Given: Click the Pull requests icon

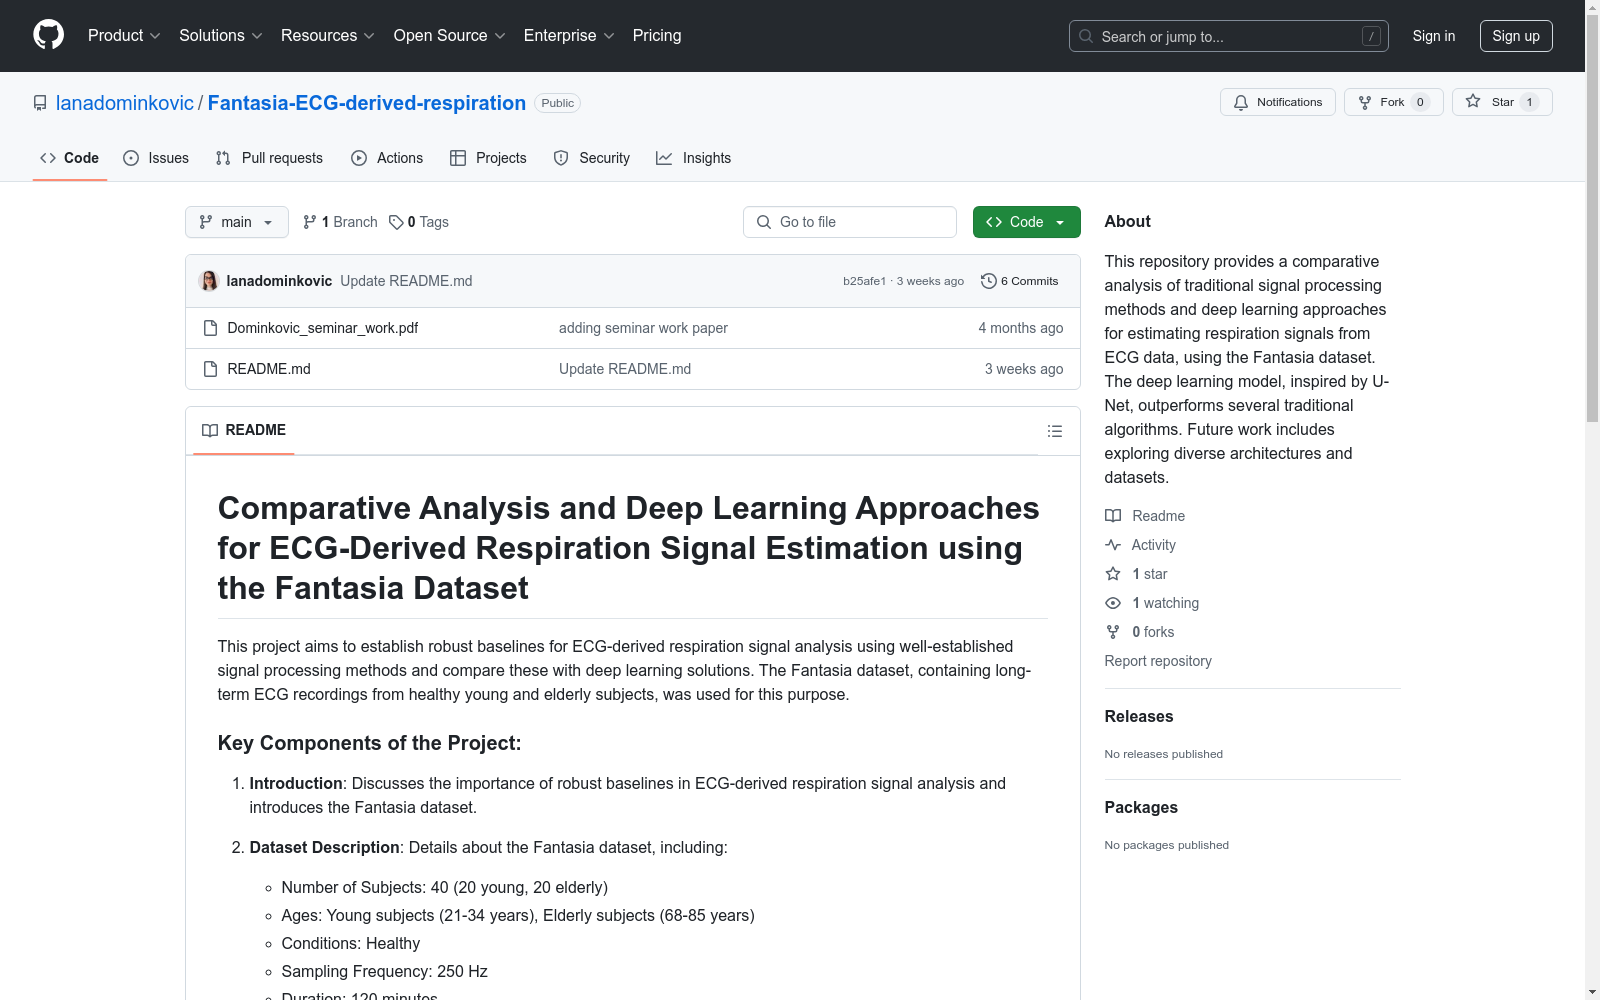Looking at the screenshot, I should [x=223, y=158].
